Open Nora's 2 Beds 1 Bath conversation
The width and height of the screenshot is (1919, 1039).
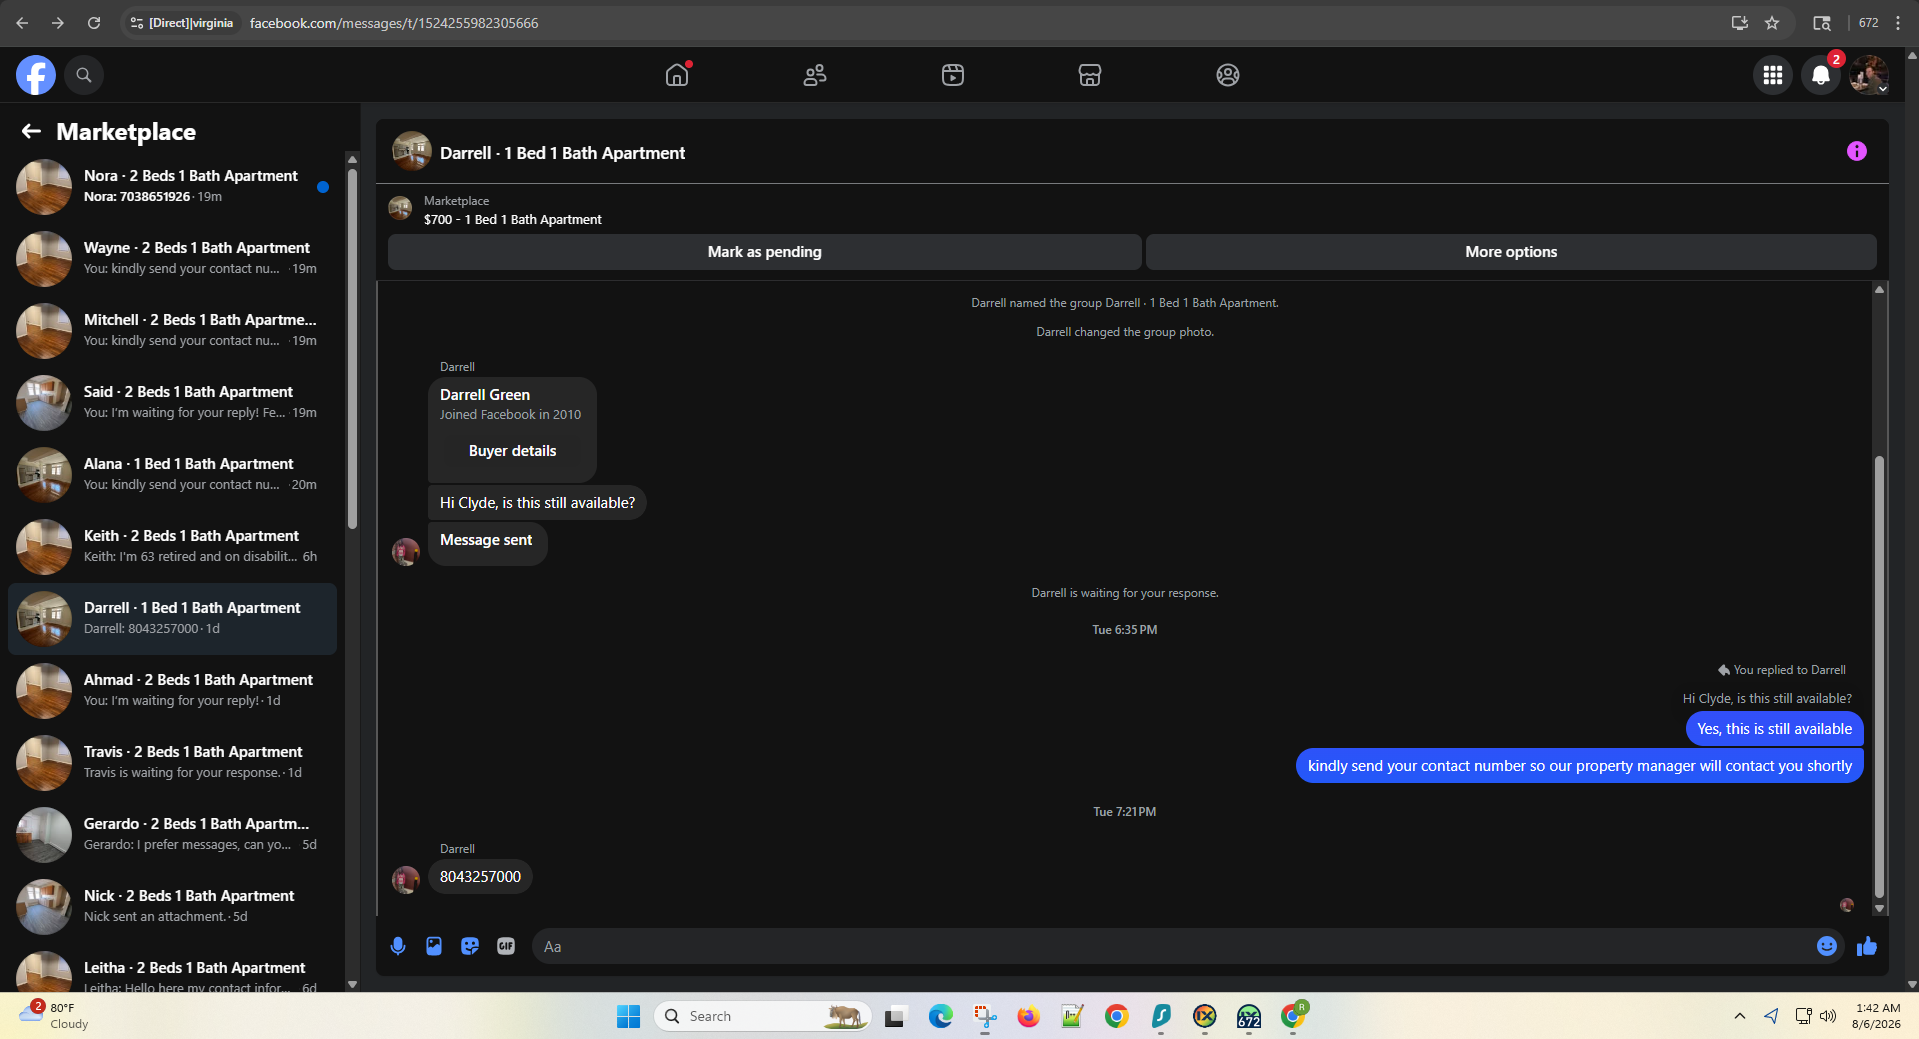pos(172,187)
